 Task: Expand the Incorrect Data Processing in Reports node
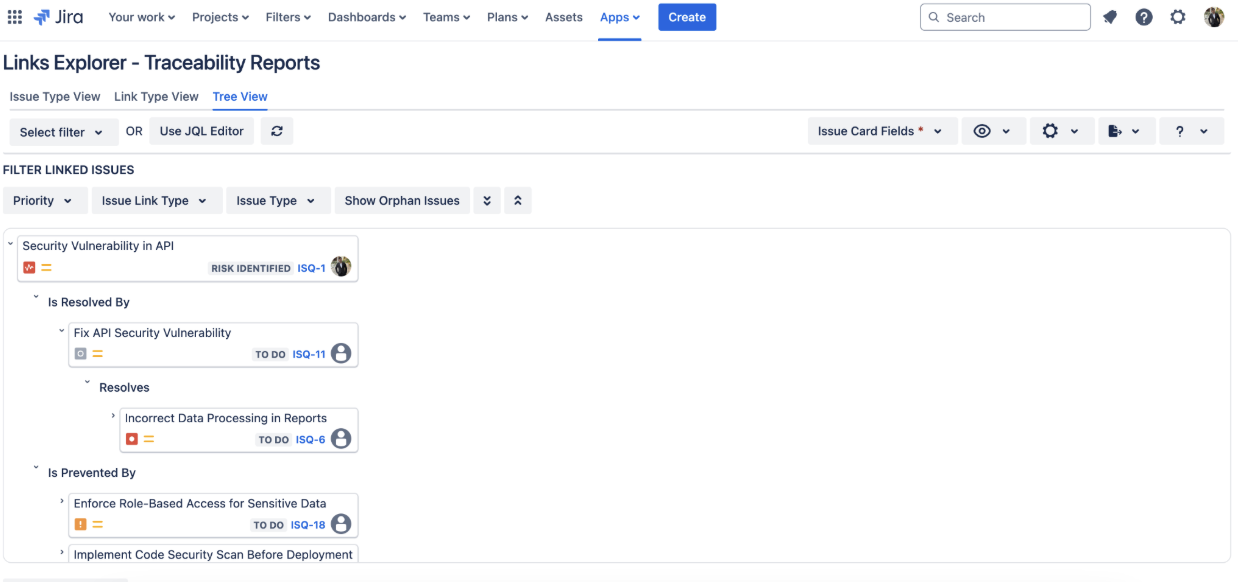pos(113,415)
